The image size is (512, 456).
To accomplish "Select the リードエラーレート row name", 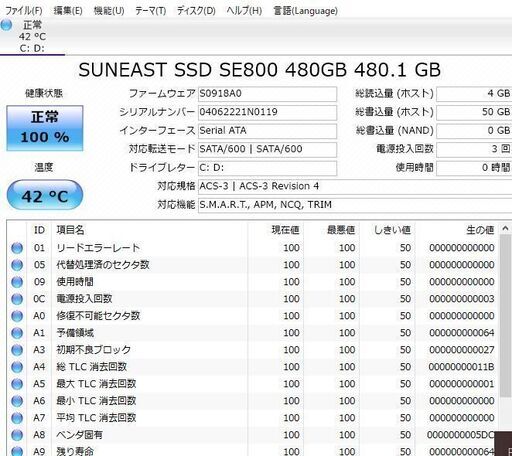I will tap(98, 248).
